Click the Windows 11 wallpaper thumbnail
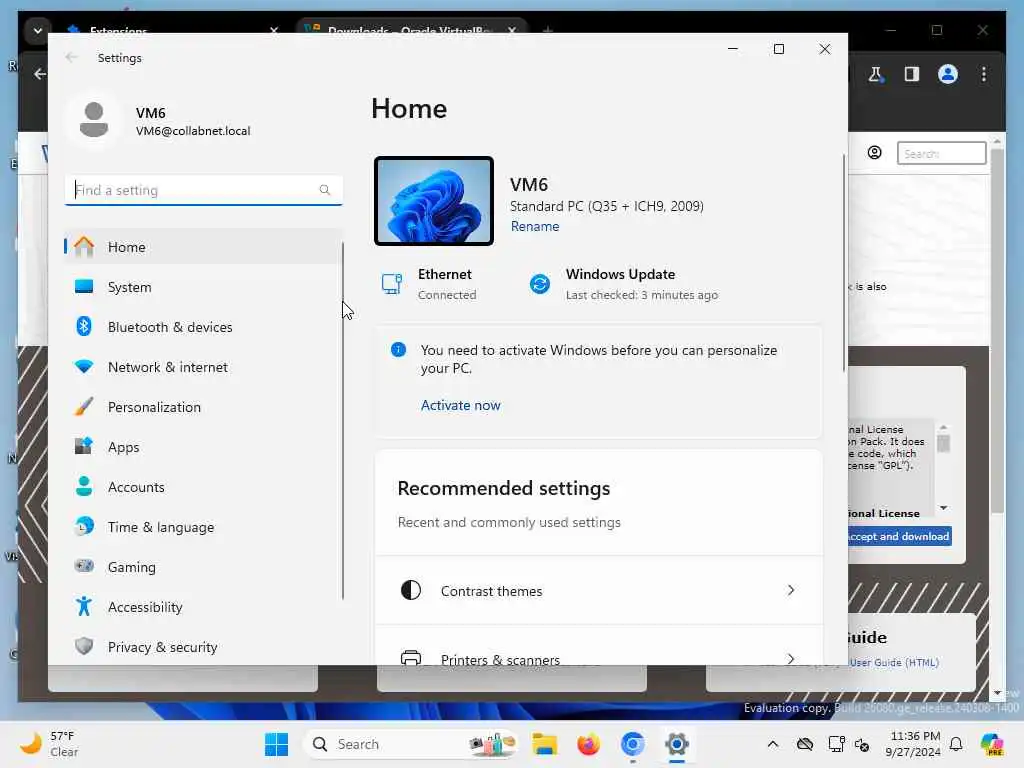 (434, 201)
